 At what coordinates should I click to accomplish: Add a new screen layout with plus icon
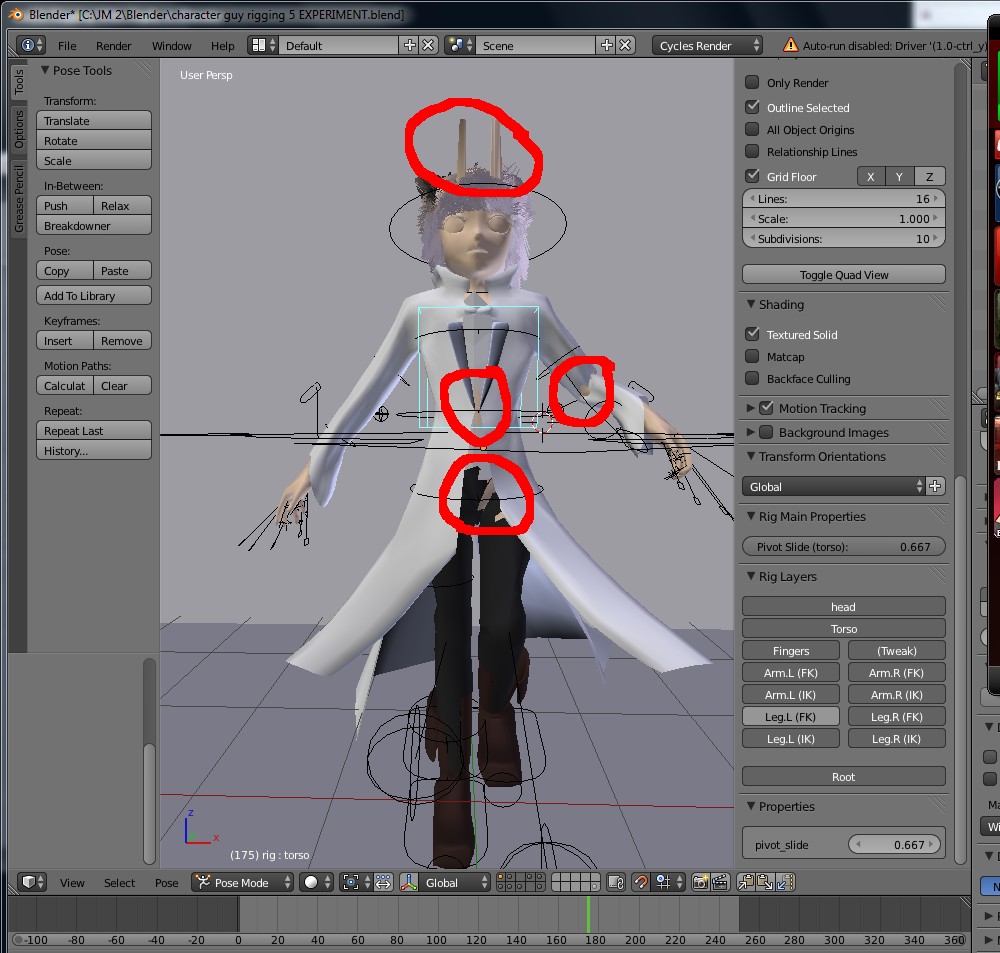pos(409,45)
